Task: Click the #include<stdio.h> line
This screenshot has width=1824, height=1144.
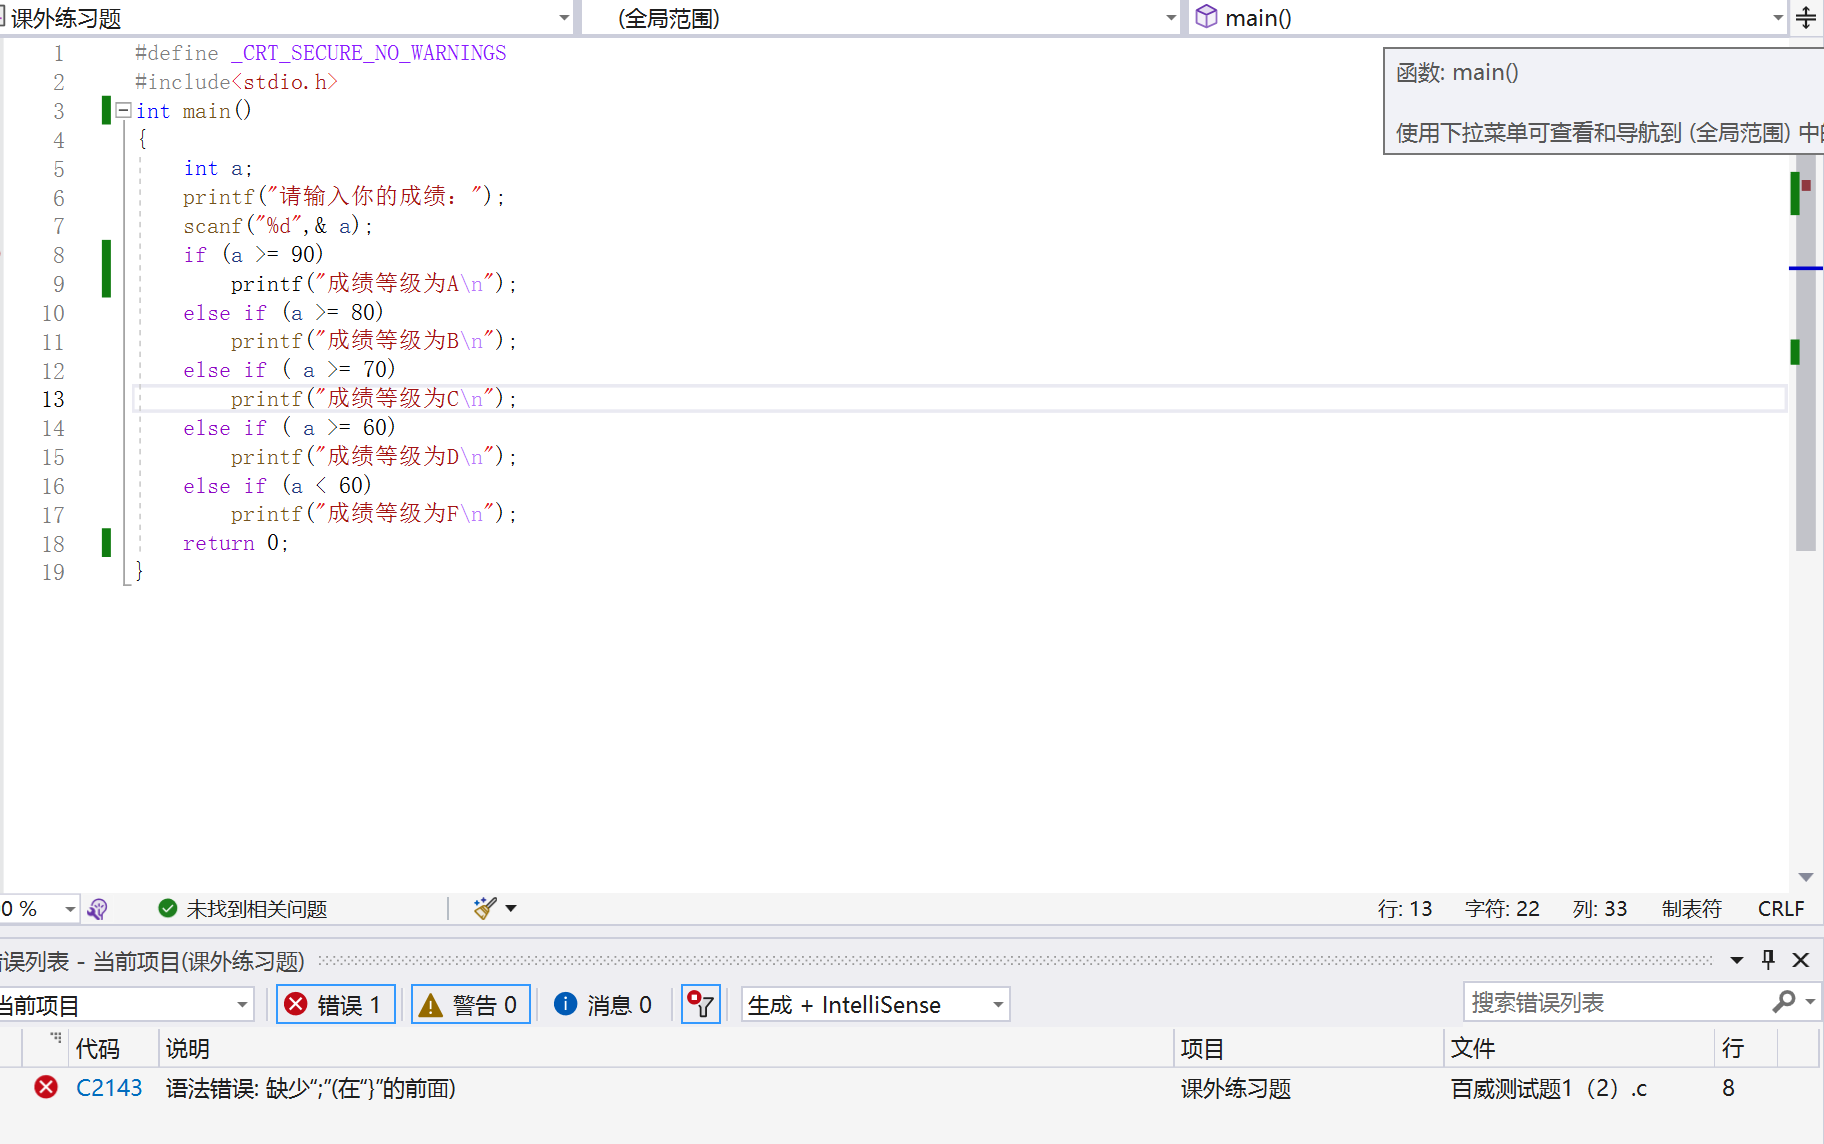Action: coord(236,82)
